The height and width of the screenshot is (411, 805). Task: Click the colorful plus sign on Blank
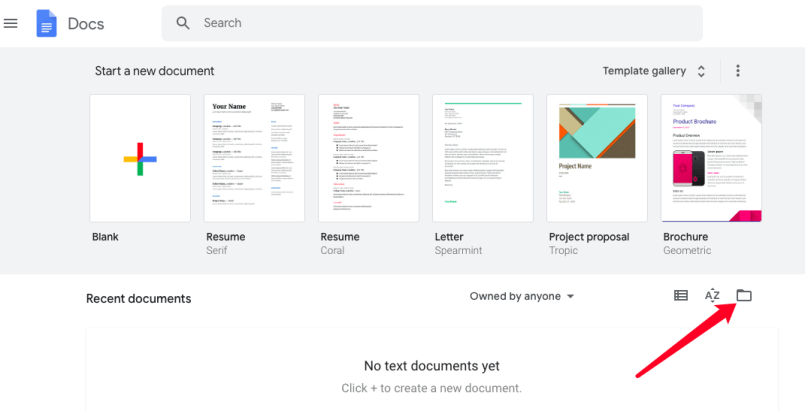[x=140, y=158]
